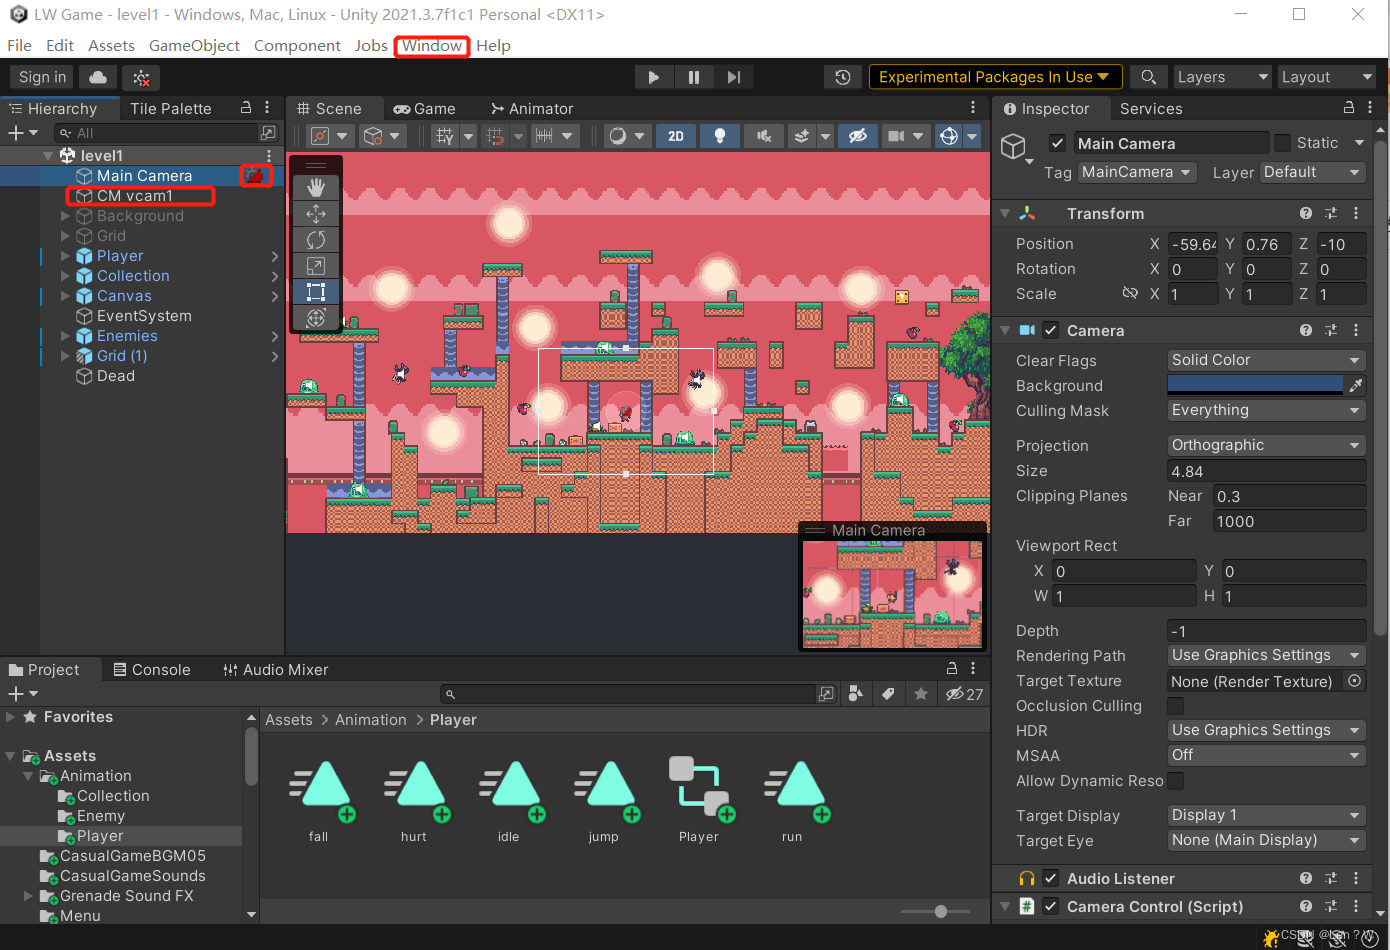Click the camera Background color swatch
Viewport: 1390px width, 950px height.
(x=1255, y=385)
